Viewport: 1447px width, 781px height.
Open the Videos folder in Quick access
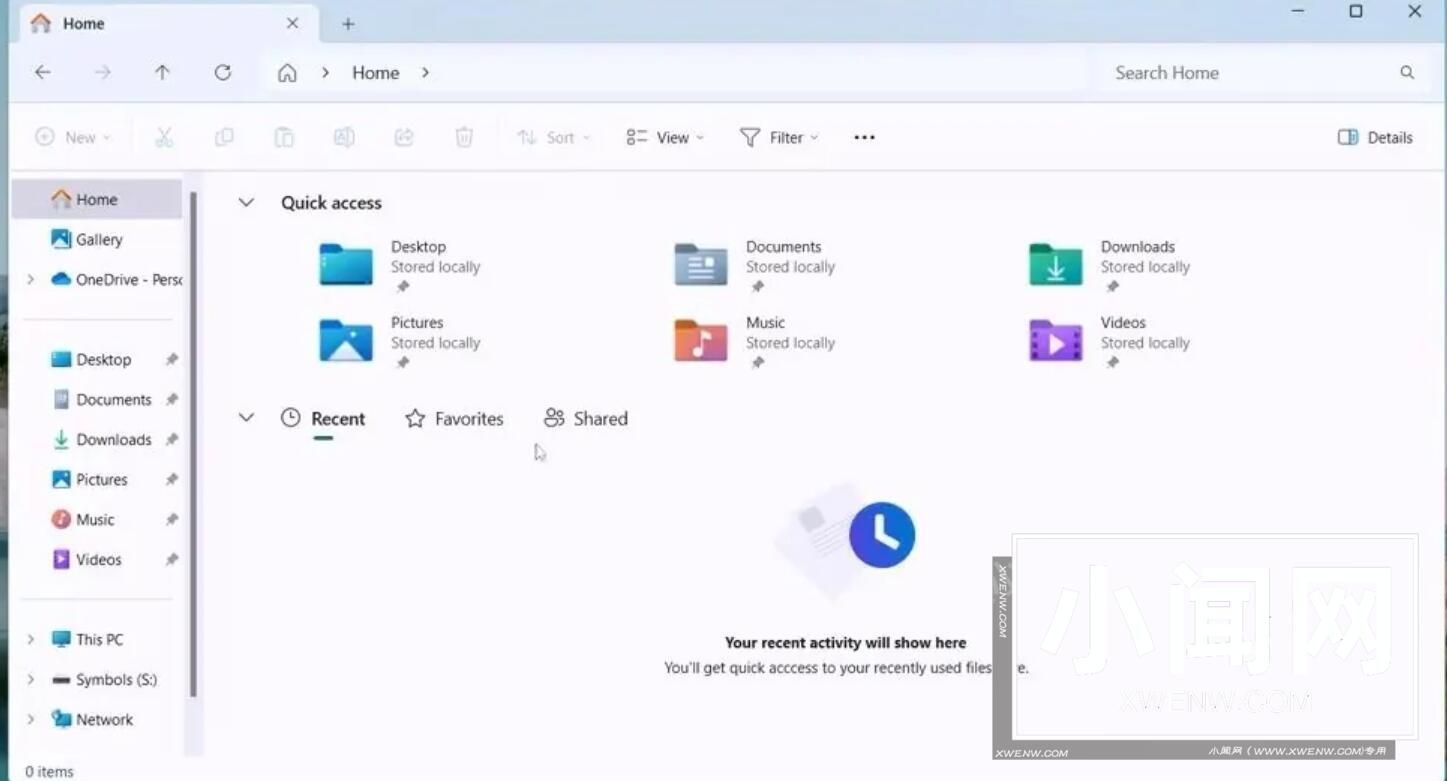(x=1110, y=342)
